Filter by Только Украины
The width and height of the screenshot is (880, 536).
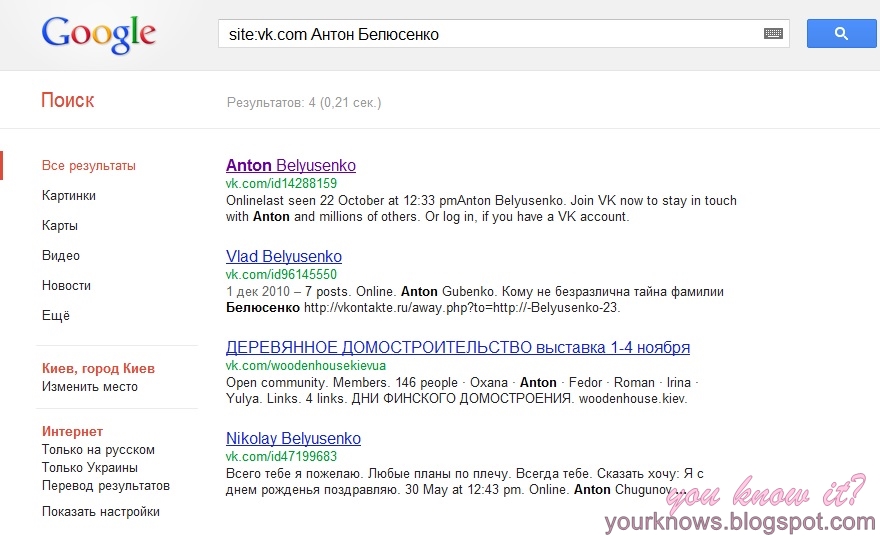coord(90,468)
